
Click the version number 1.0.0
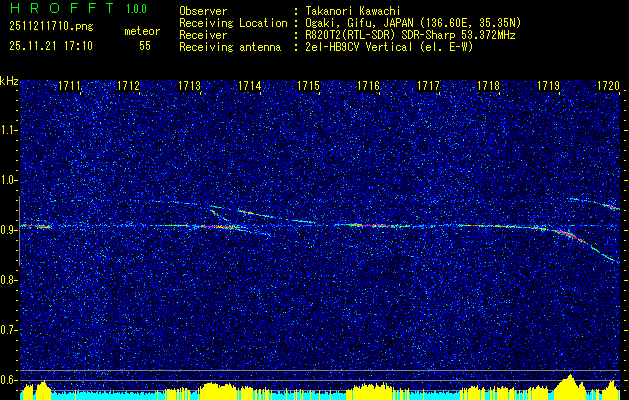tap(136, 9)
